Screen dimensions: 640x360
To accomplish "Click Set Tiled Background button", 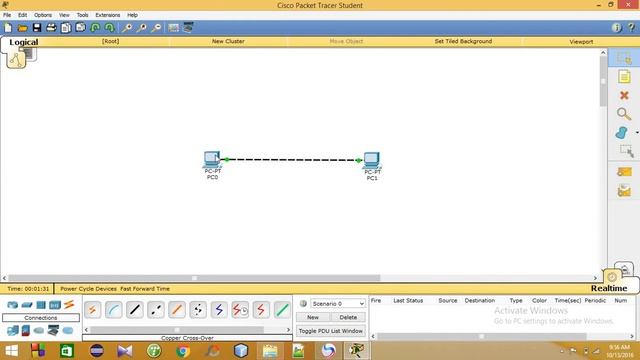I will pyautogui.click(x=463, y=41).
